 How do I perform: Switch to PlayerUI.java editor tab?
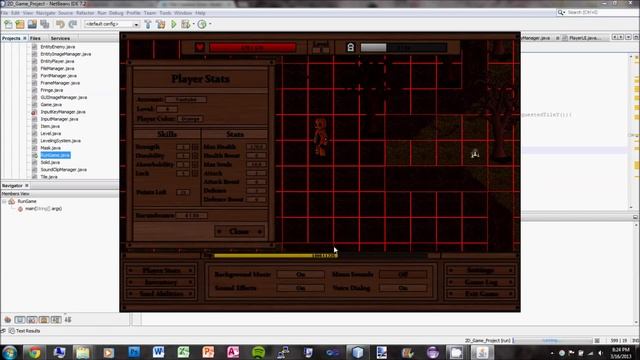[584, 38]
